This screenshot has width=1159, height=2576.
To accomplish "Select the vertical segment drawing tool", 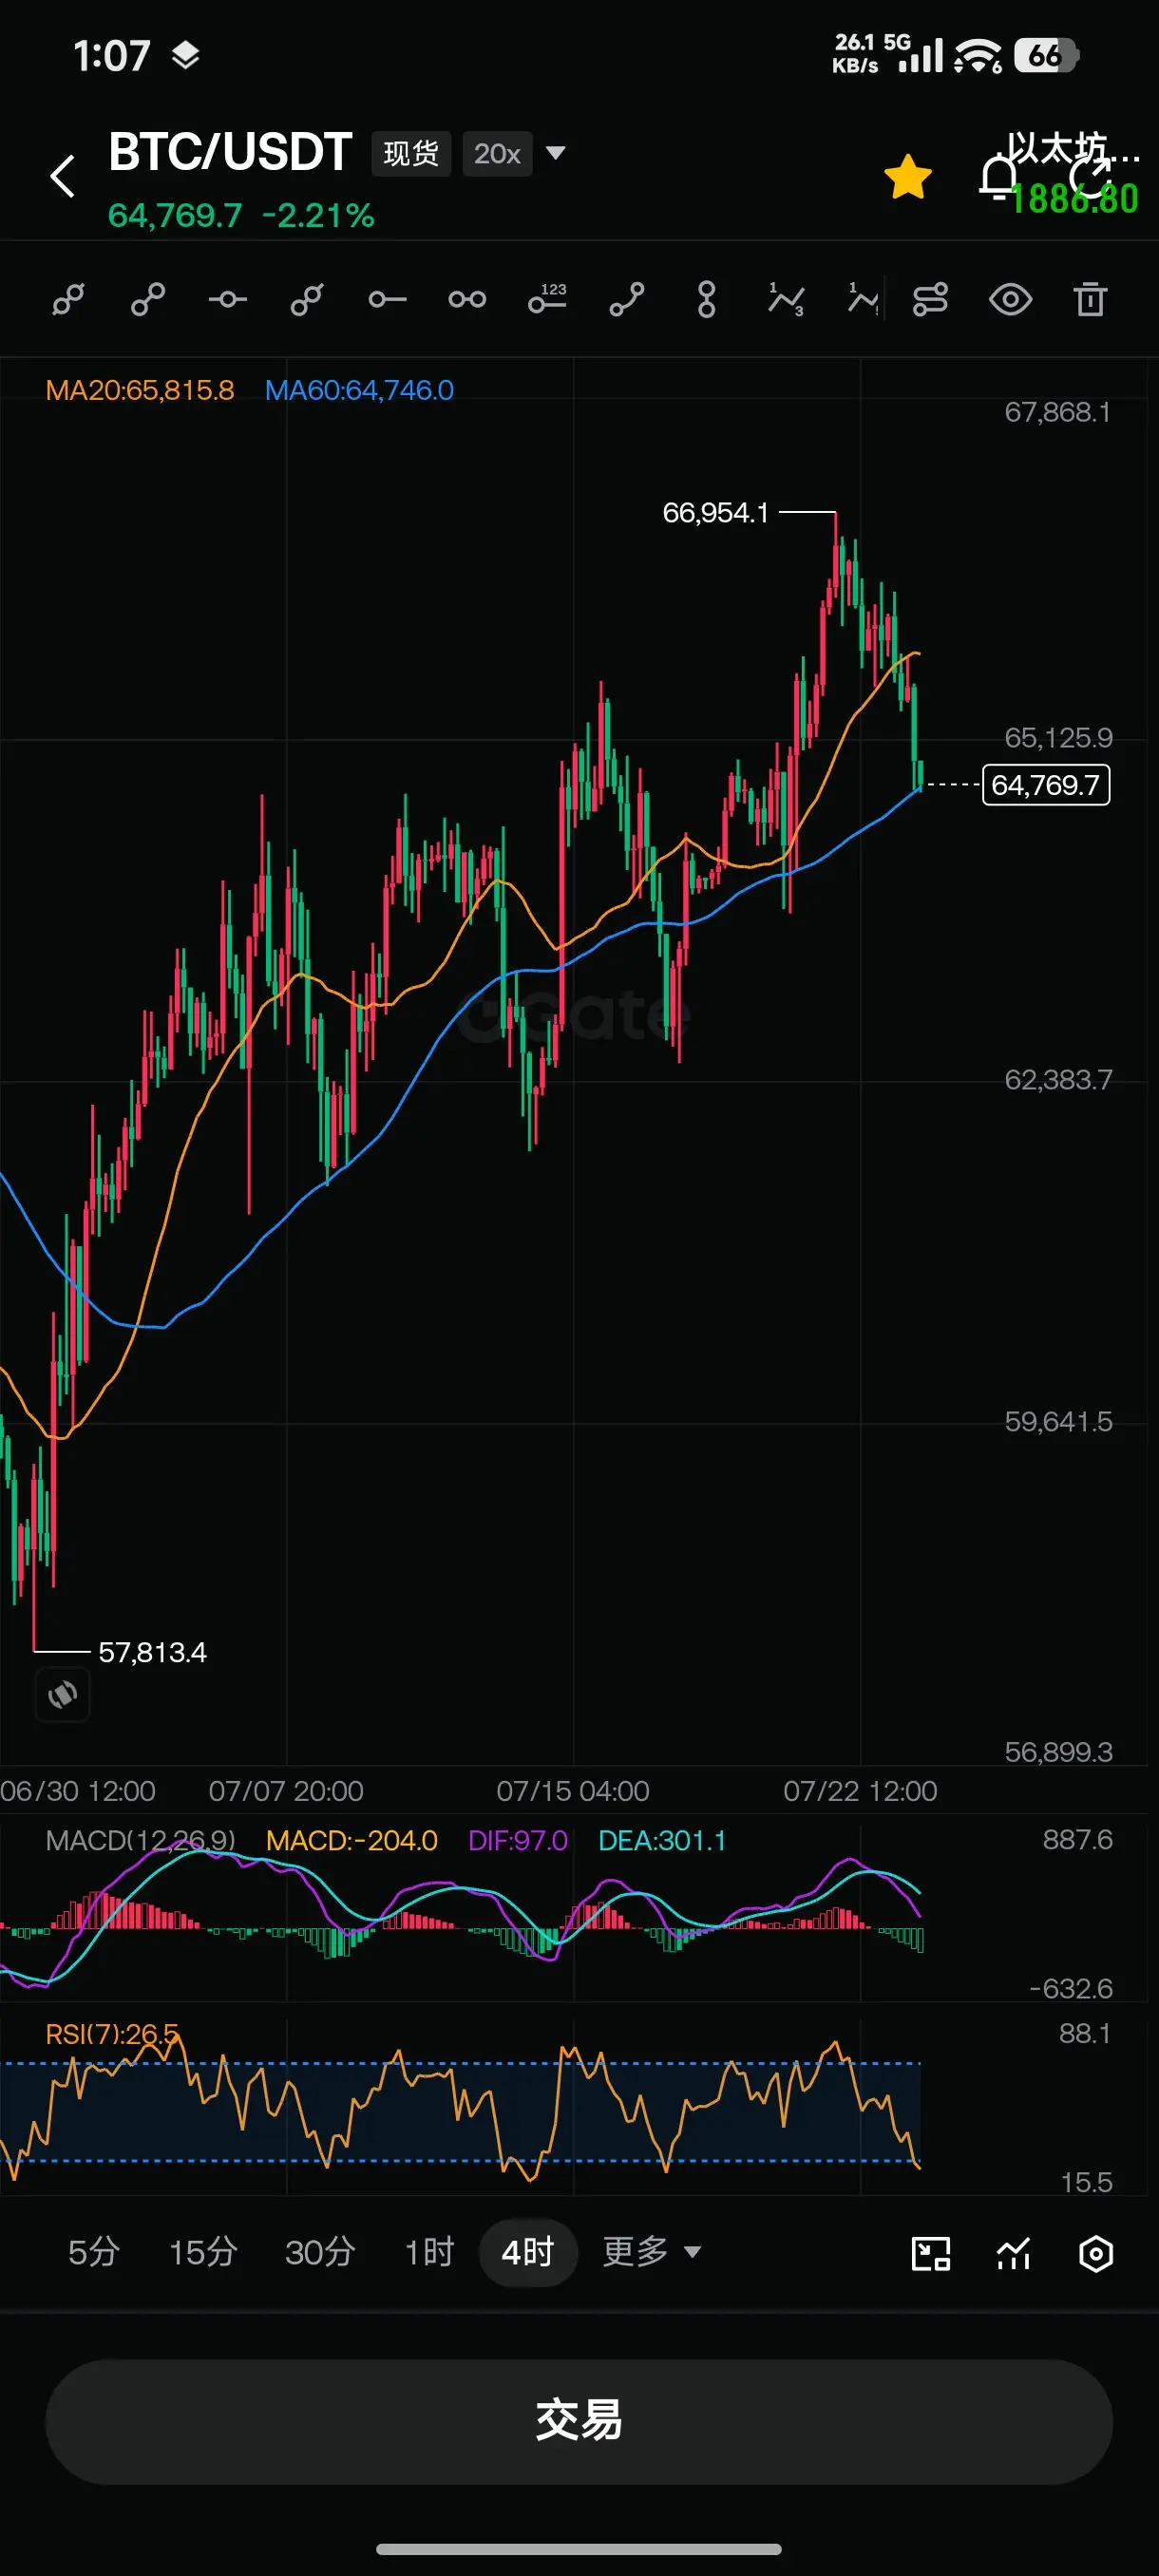I will click(707, 299).
